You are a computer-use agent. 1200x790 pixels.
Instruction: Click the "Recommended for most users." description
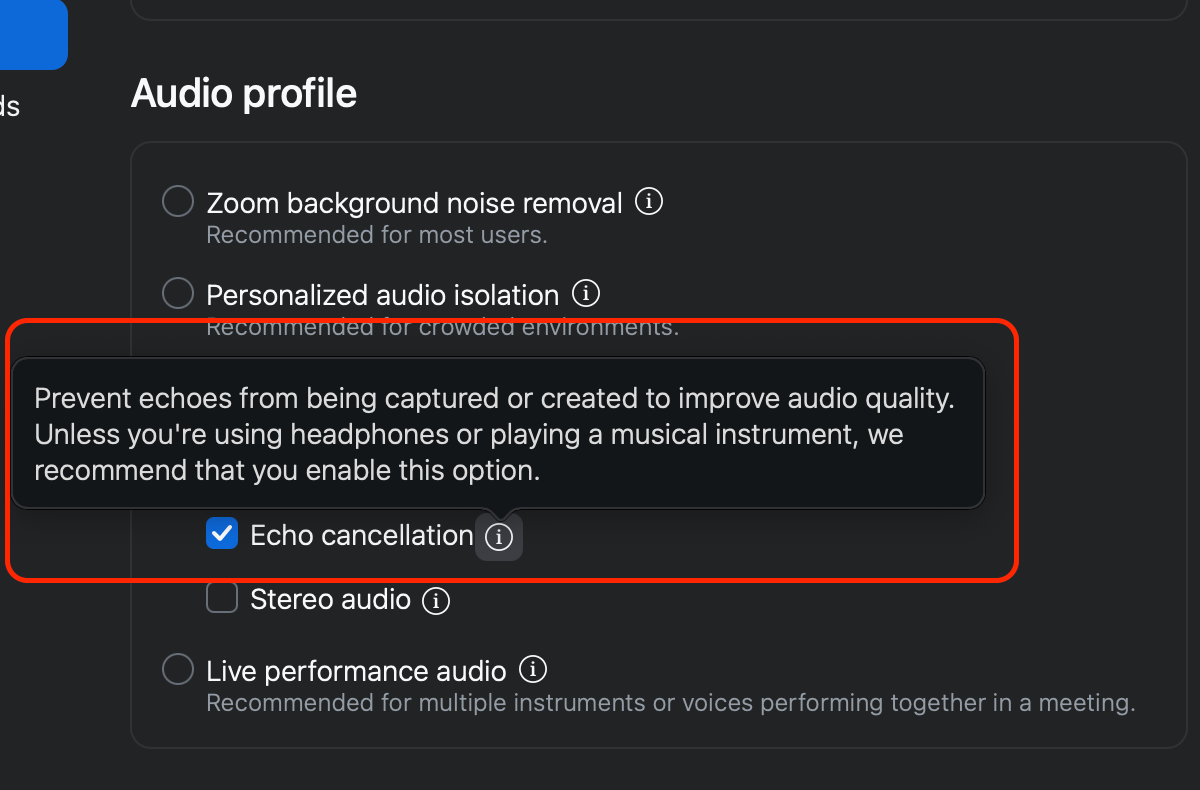(x=376, y=236)
